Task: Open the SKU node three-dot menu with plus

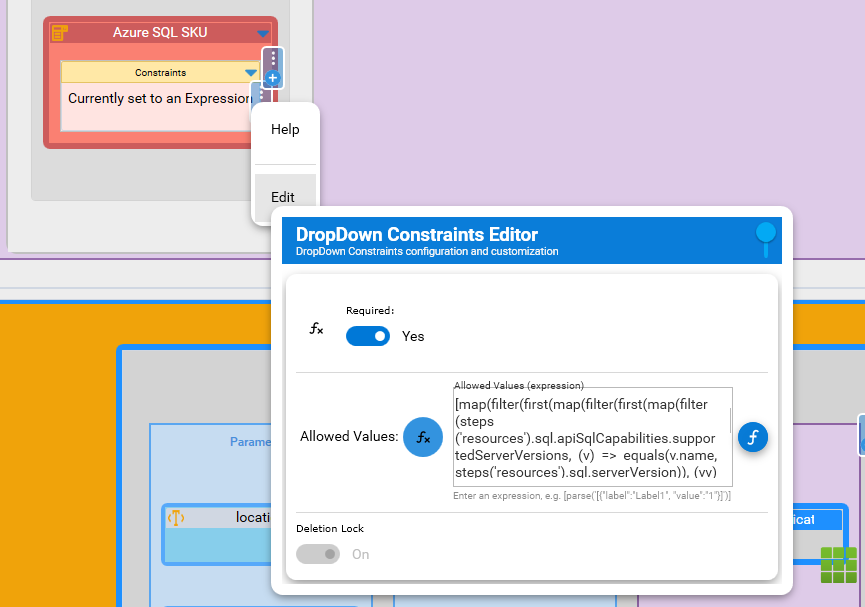Action: tap(273, 67)
